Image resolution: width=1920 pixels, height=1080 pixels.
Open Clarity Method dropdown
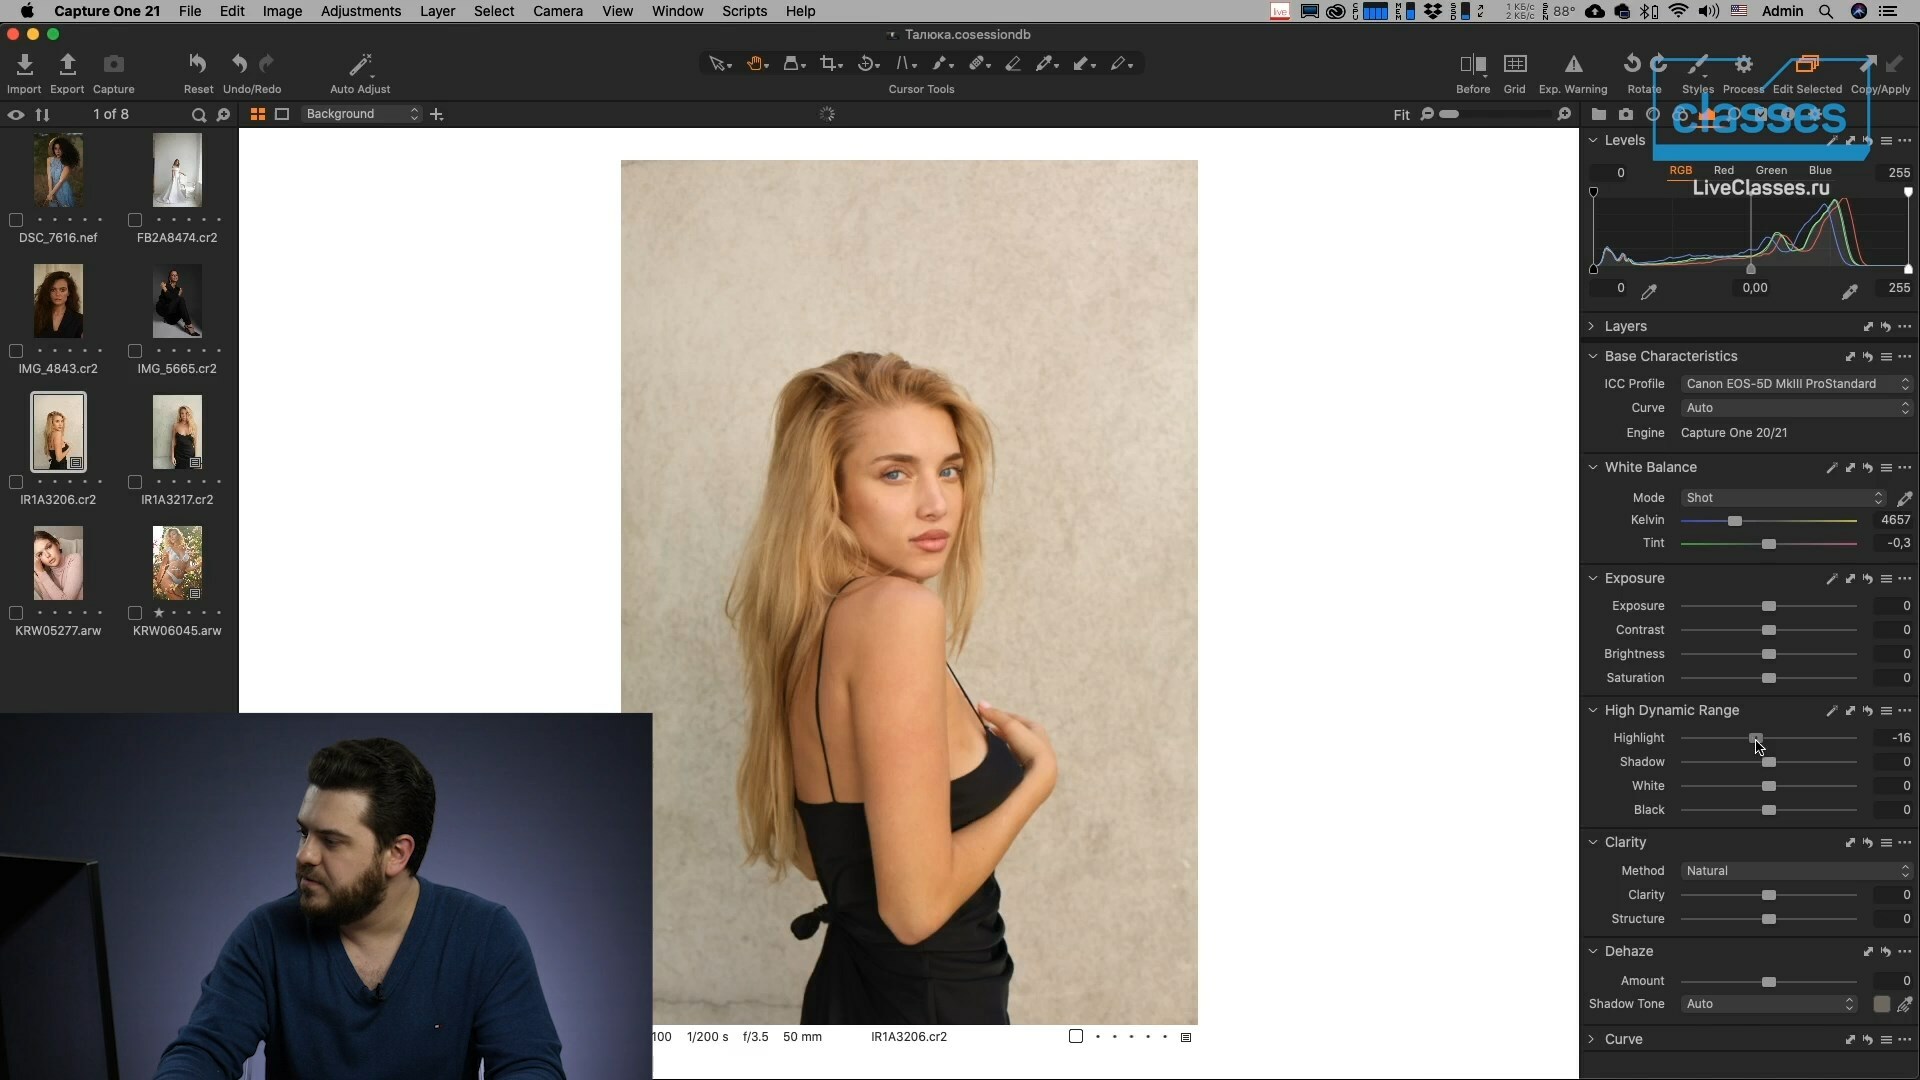coord(1796,871)
